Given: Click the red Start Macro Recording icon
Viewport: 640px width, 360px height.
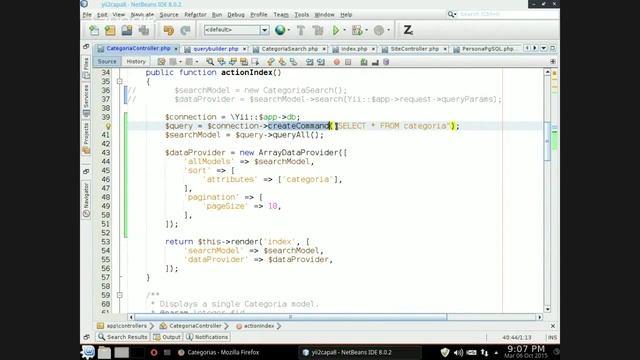Looking at the screenshot, I should tap(337, 62).
